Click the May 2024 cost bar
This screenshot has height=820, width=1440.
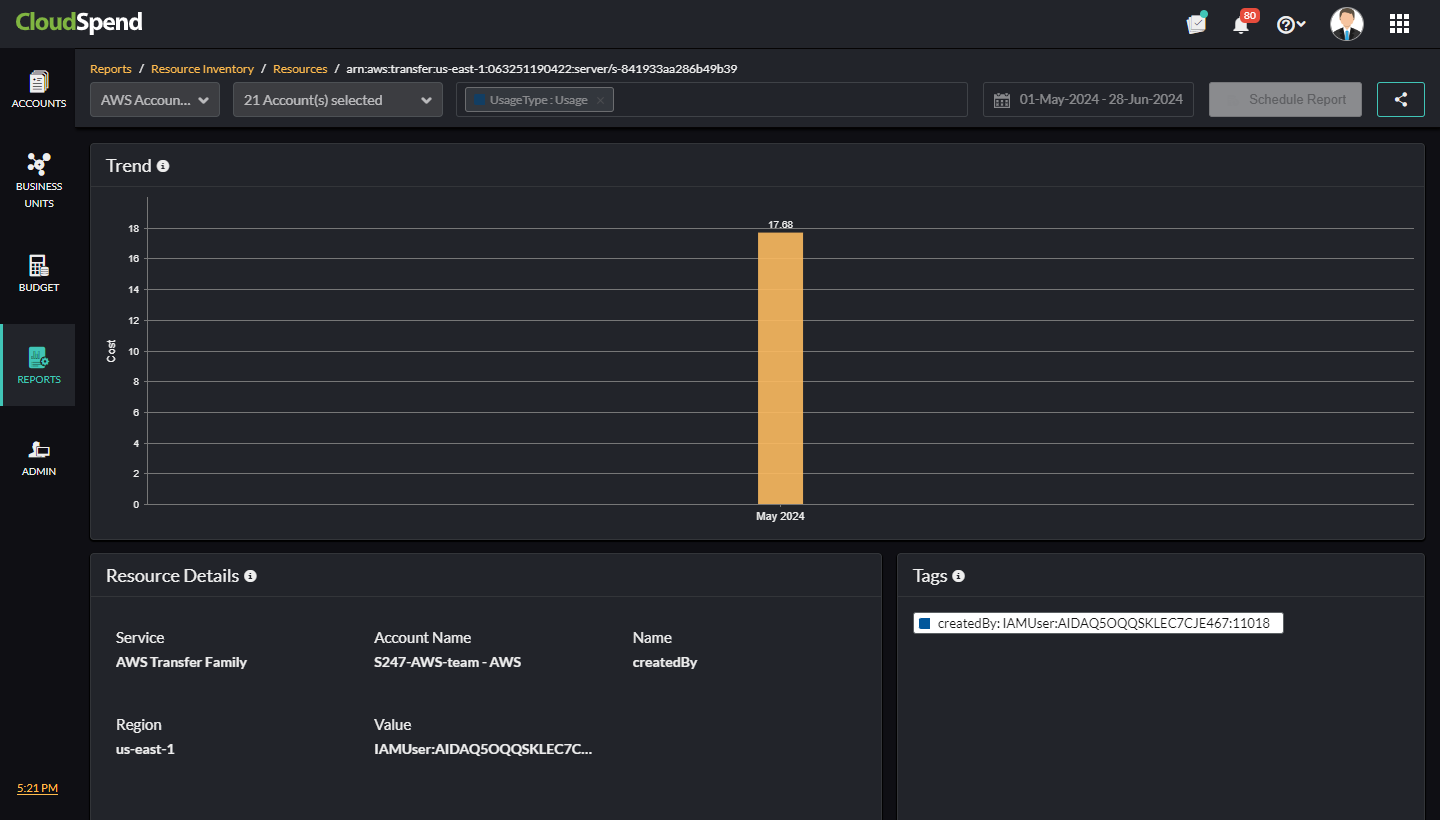(780, 370)
